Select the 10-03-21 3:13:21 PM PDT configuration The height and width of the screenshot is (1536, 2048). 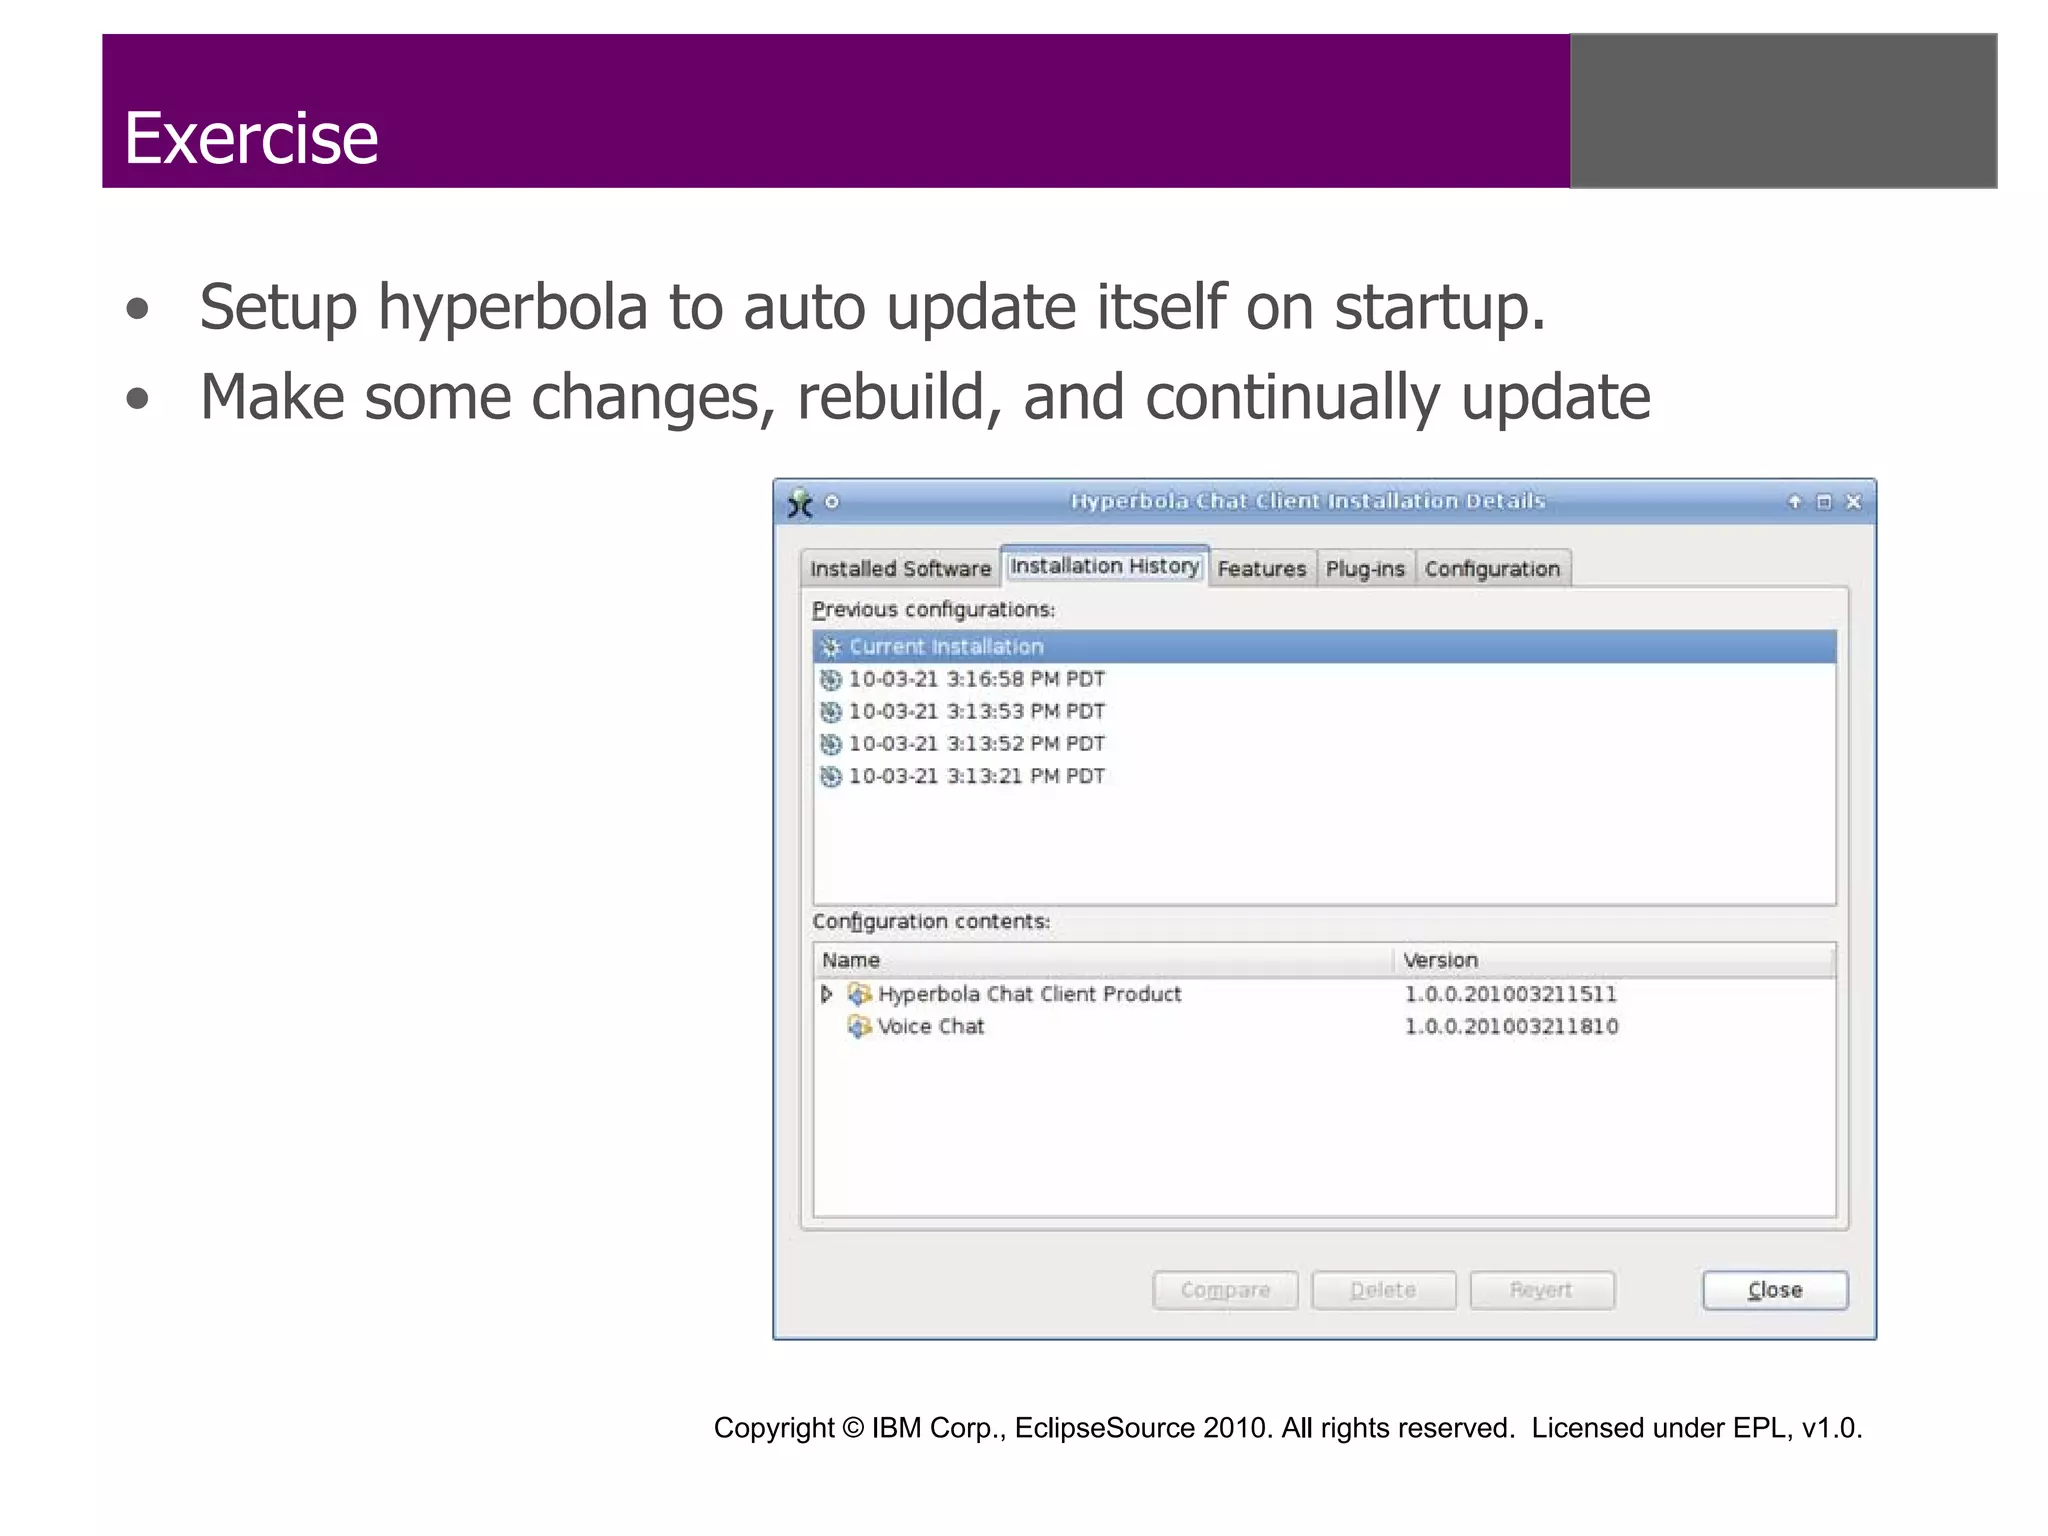(x=1324, y=776)
